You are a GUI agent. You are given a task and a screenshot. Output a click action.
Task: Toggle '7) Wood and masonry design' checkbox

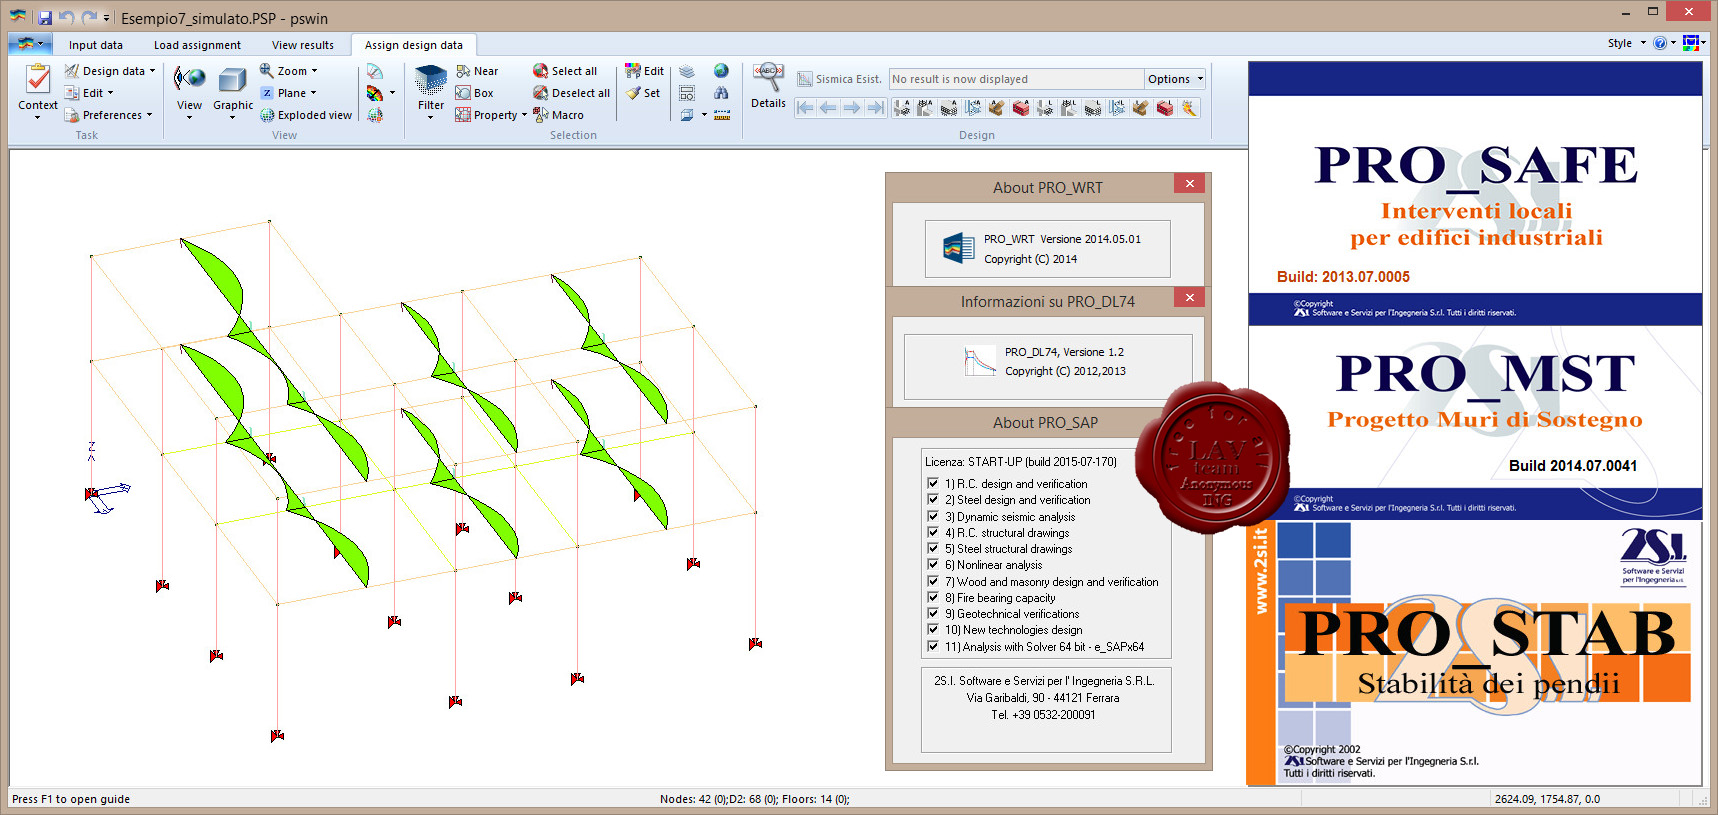[933, 582]
